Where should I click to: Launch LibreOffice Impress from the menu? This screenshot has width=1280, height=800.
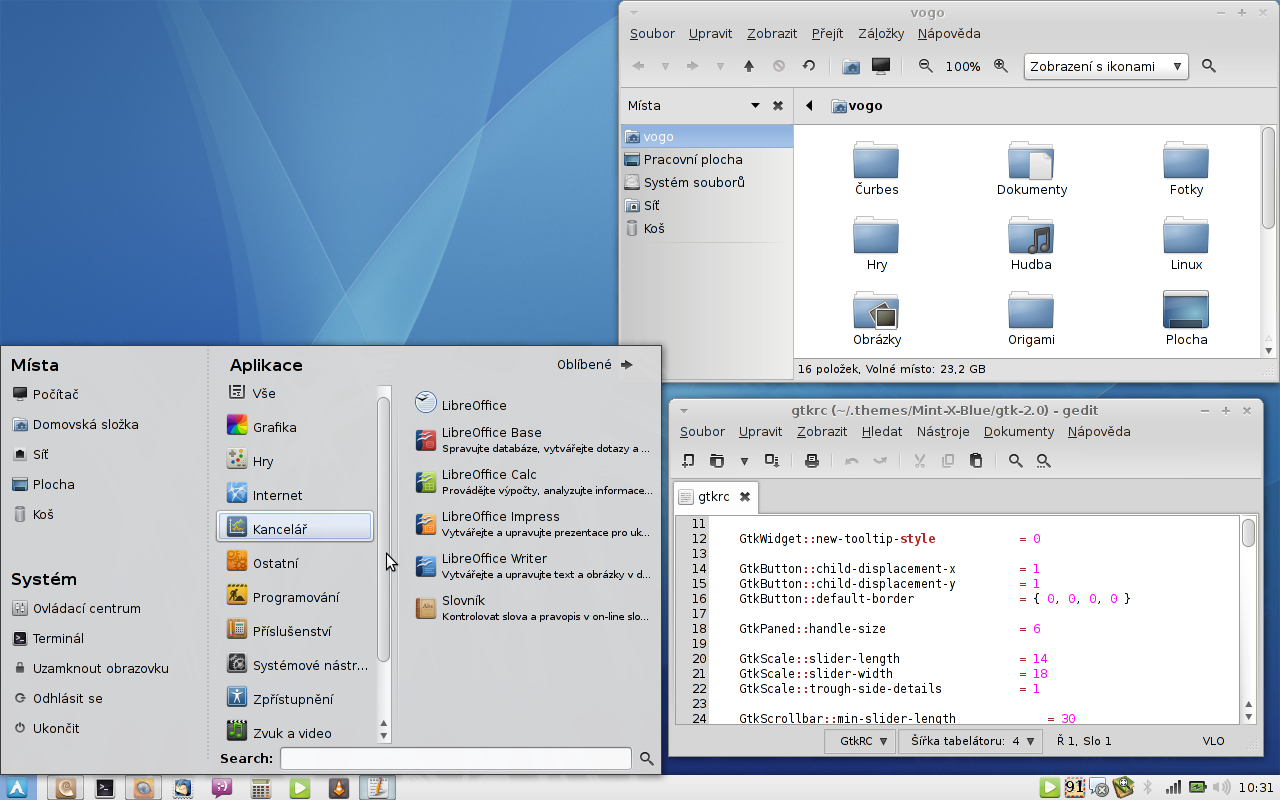[x=532, y=524]
